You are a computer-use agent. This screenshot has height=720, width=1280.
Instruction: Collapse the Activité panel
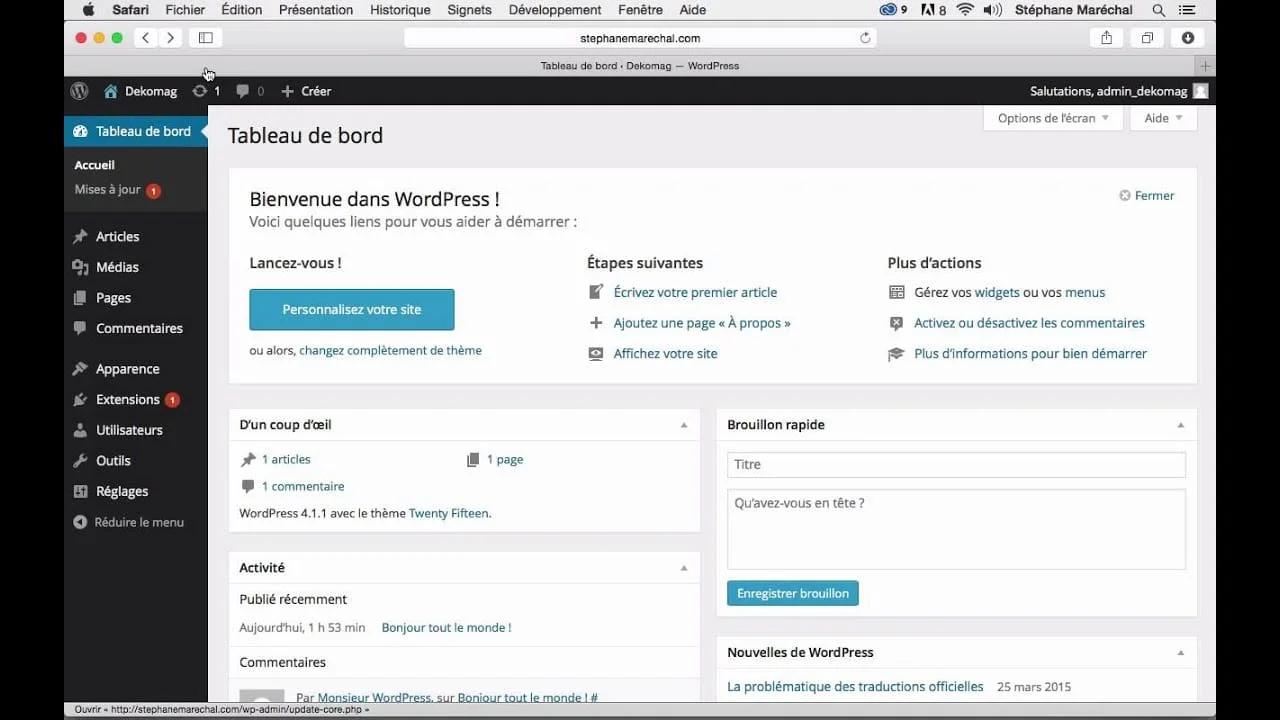click(684, 568)
